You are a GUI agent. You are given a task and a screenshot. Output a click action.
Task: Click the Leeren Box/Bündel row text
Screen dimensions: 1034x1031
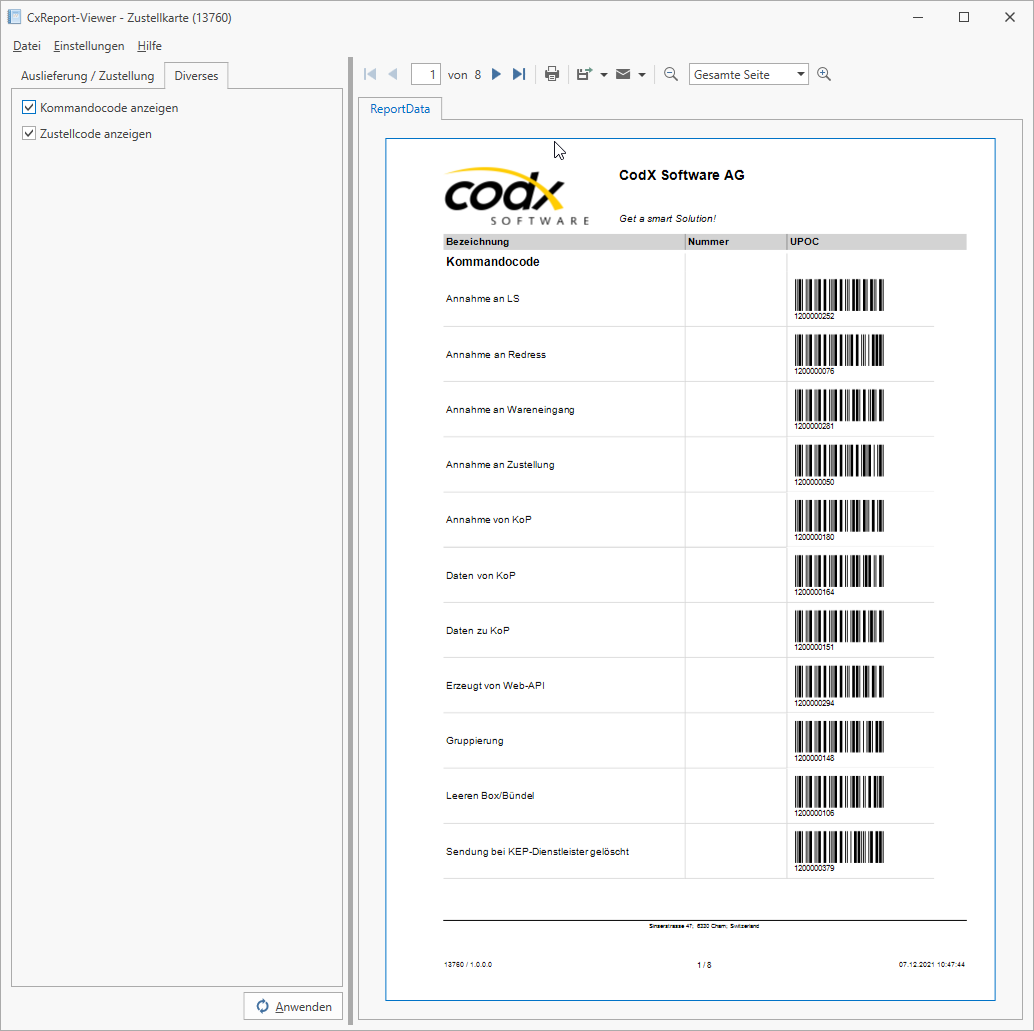490,796
